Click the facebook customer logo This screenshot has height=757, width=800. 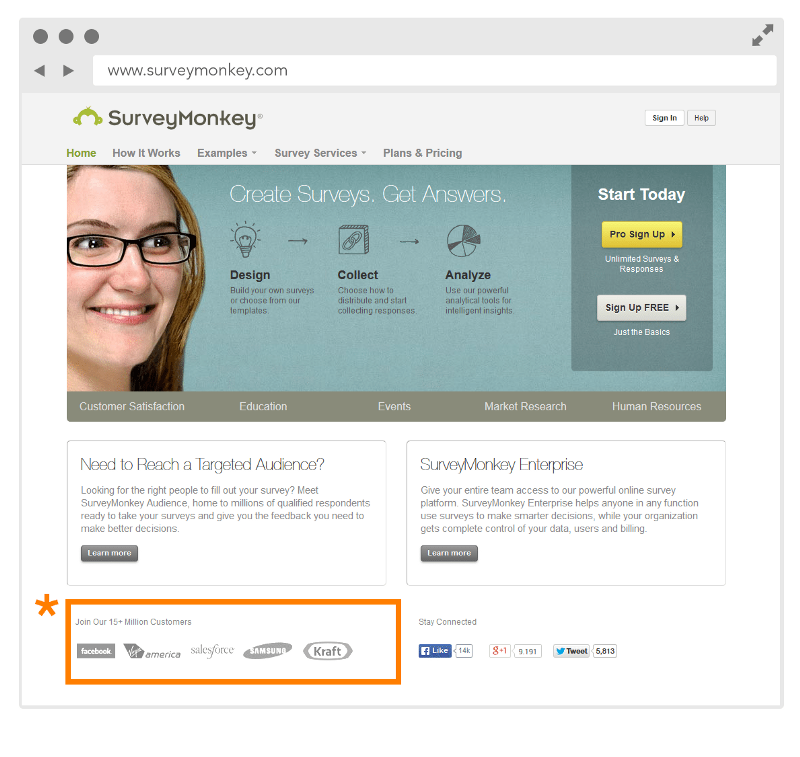pos(96,651)
